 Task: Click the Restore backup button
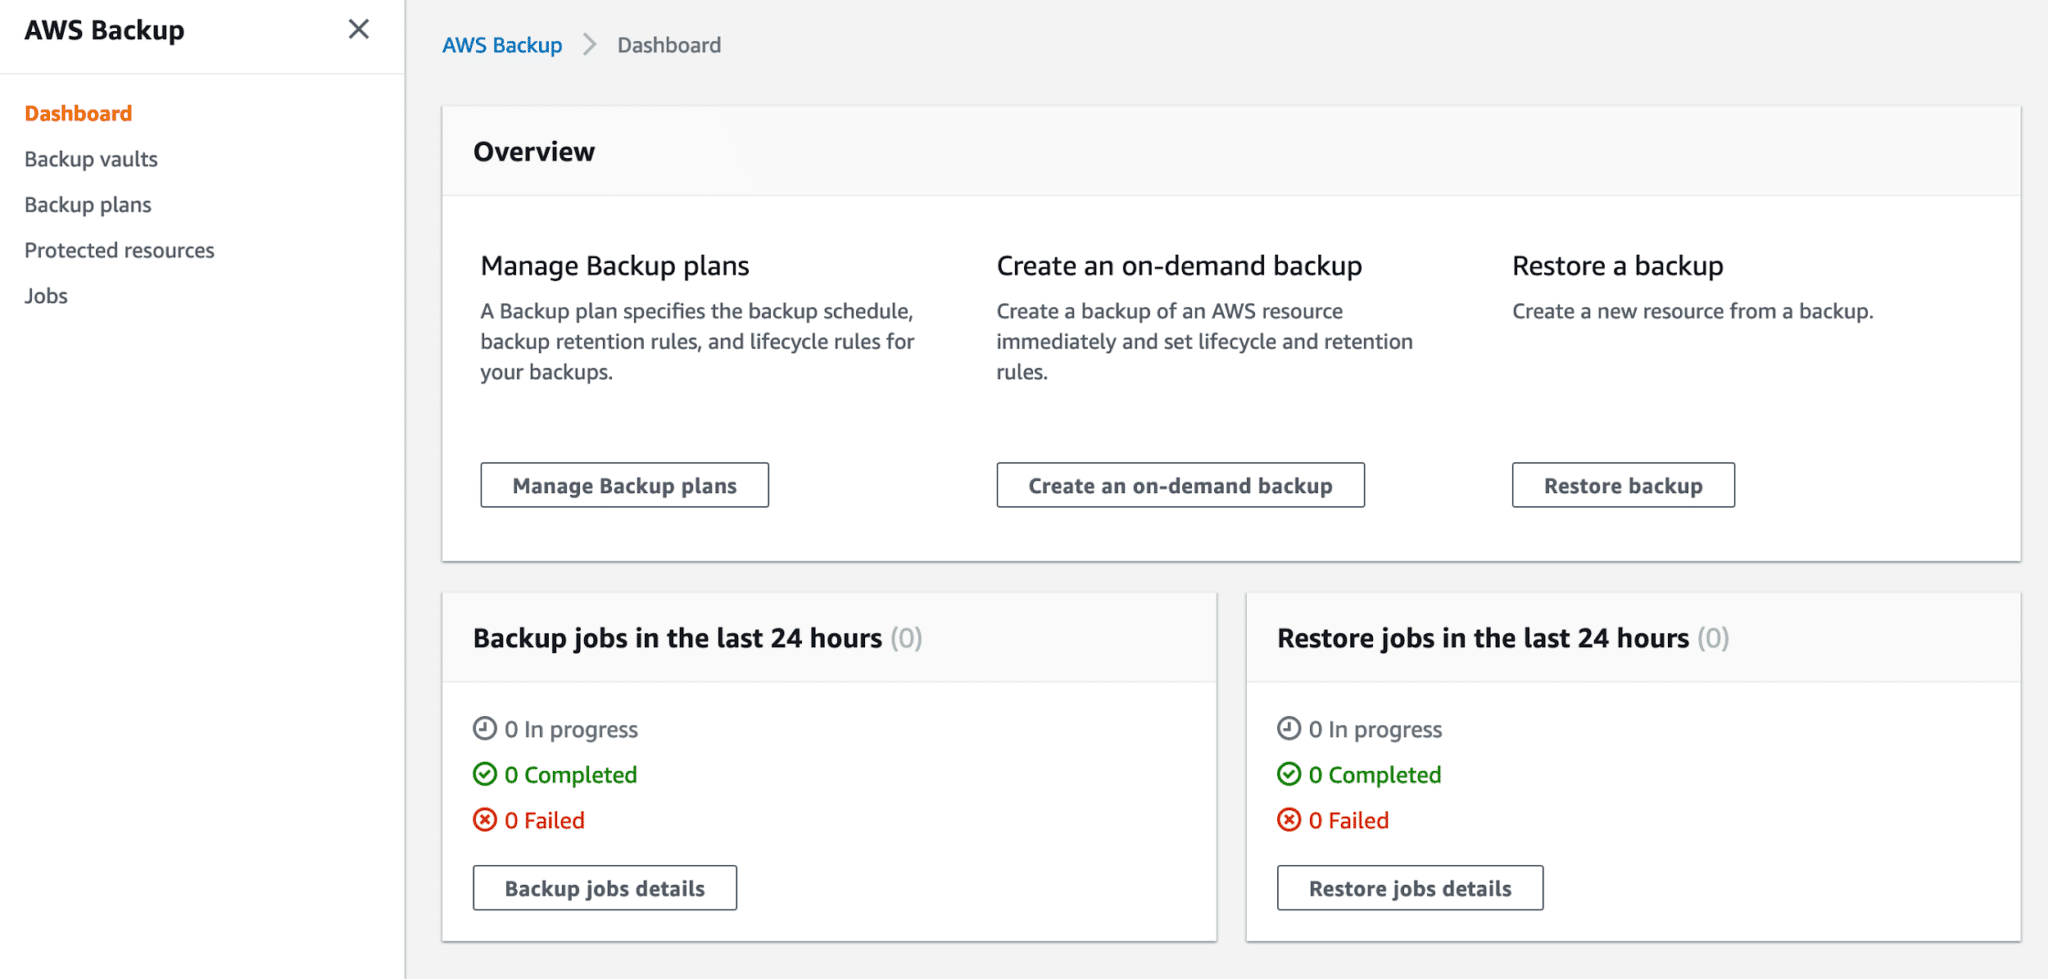[x=1622, y=485]
